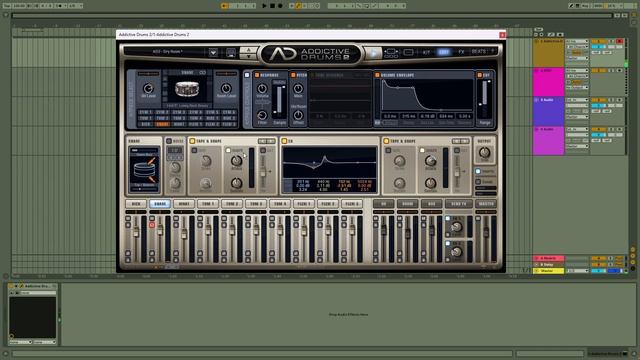Select the FLEXI 1 mixer channel button
640x360 pixels.
click(304, 204)
